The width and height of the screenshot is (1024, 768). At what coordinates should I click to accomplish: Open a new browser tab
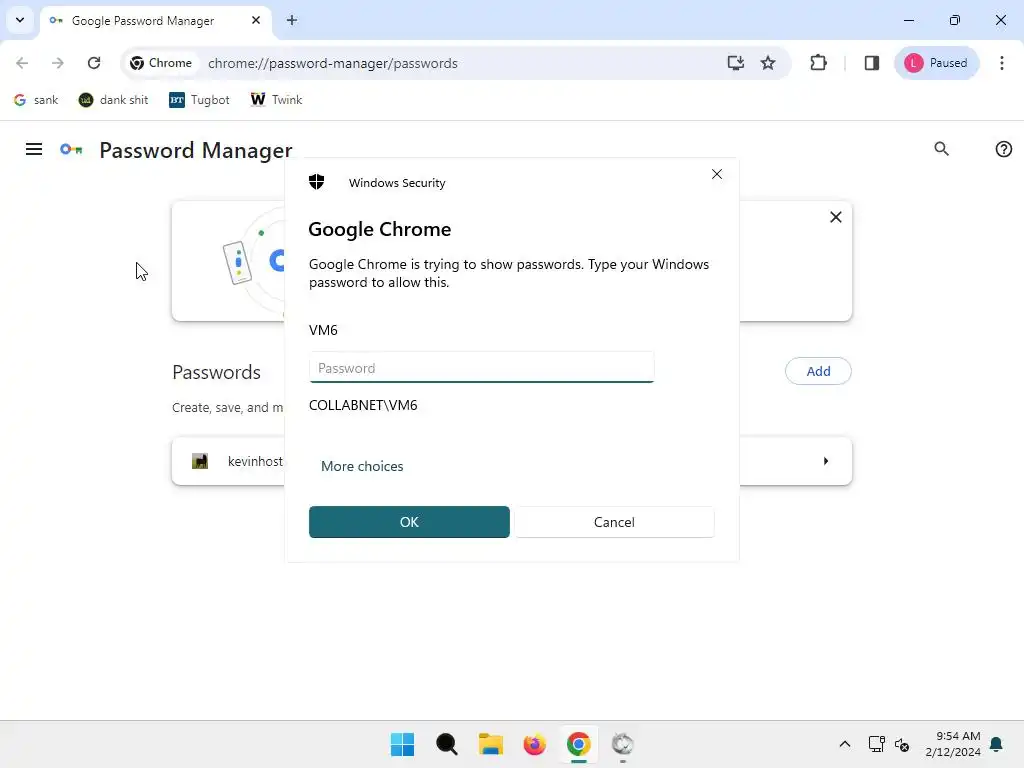pos(292,20)
